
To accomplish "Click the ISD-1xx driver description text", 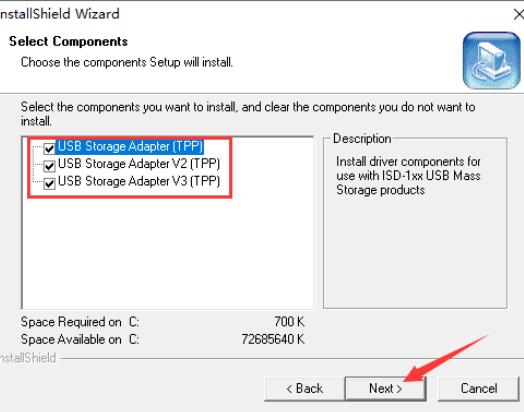I will pos(408,176).
